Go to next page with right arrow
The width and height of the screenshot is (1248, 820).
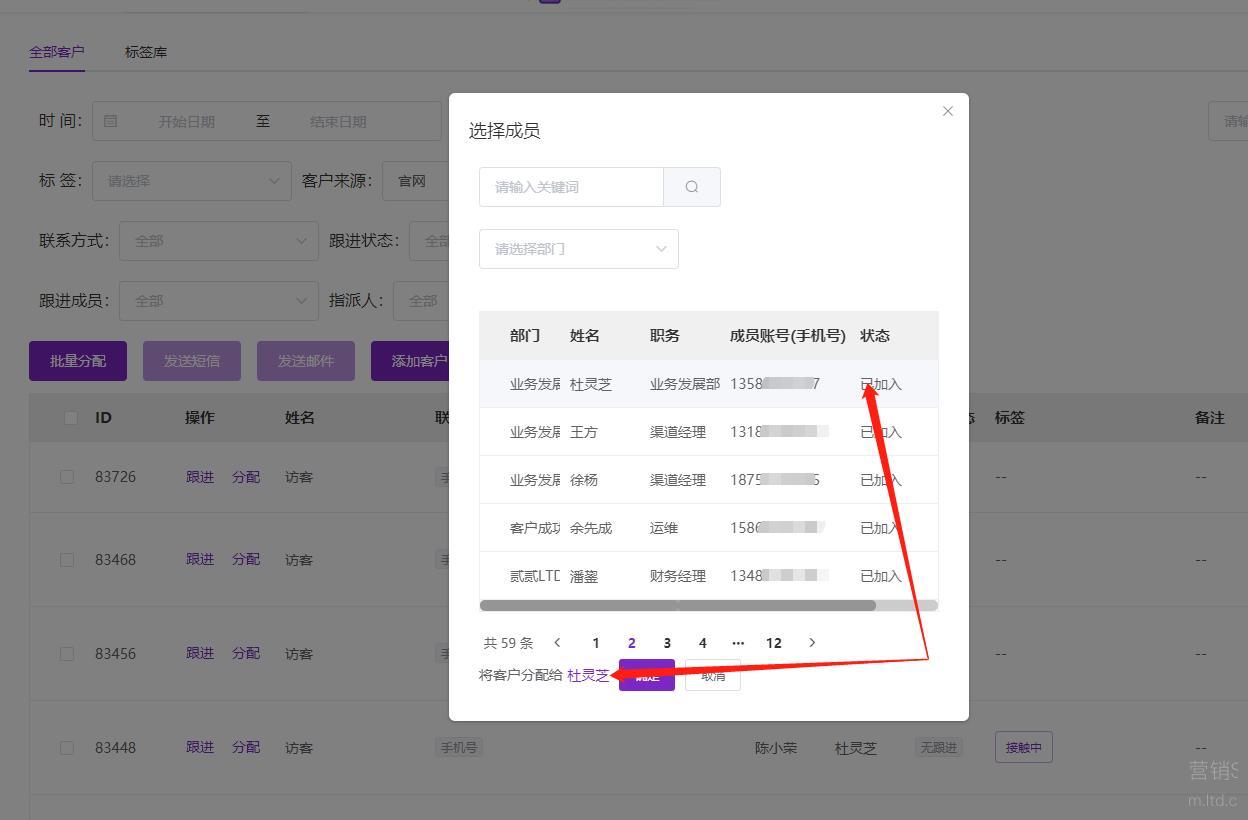(x=812, y=643)
